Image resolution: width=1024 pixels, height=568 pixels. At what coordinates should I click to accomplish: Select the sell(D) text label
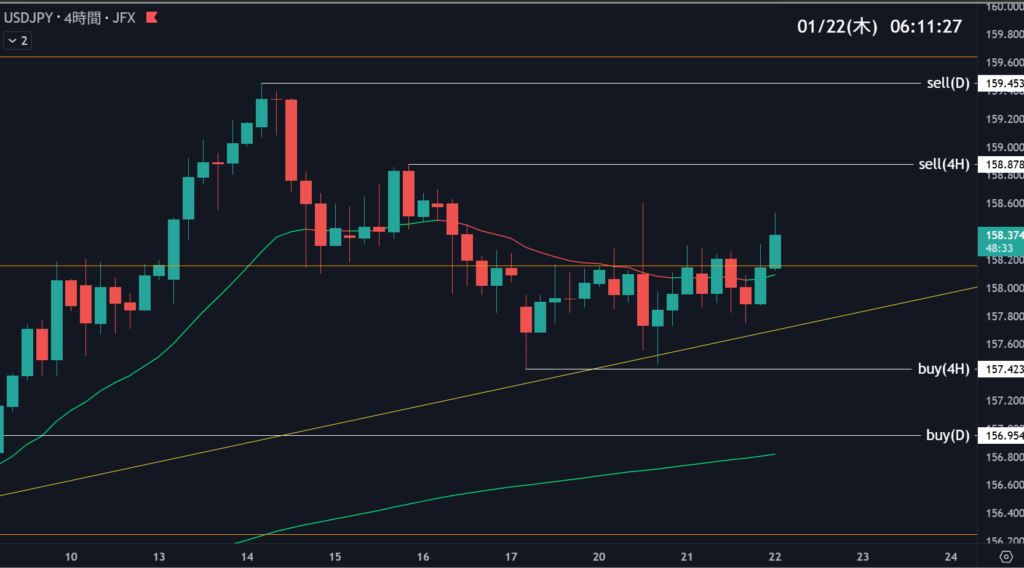(x=948, y=83)
